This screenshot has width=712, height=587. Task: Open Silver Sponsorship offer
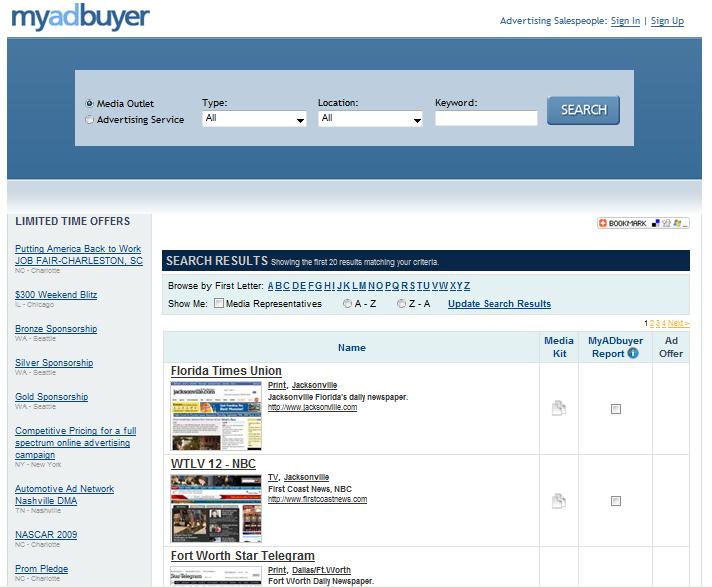[54, 363]
